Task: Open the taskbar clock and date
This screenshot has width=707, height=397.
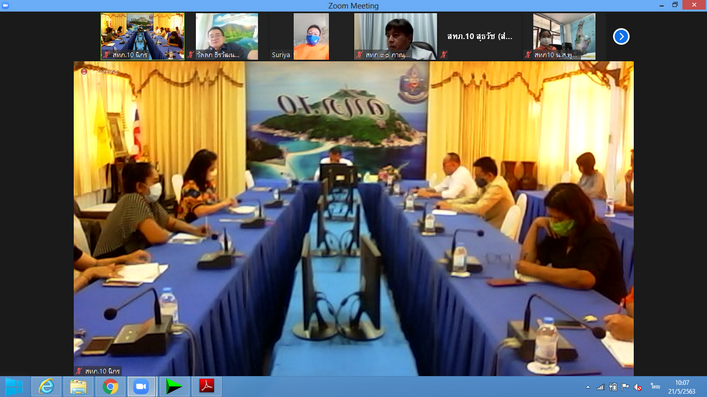Action: coord(682,387)
